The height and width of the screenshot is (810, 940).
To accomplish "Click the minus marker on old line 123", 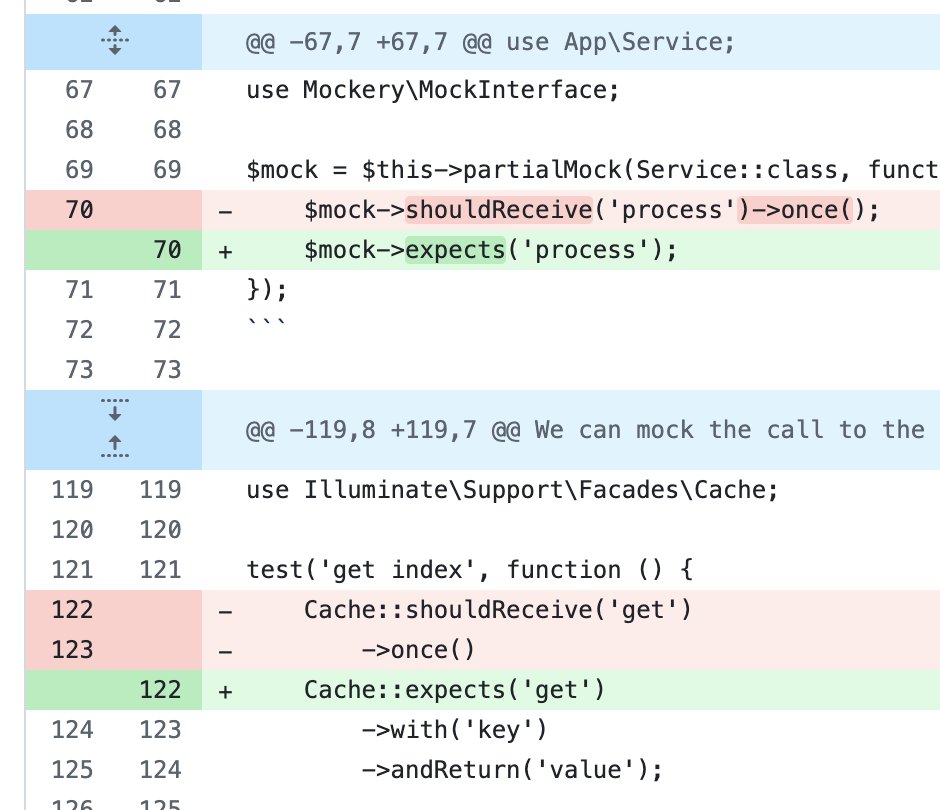I will pos(225,651).
